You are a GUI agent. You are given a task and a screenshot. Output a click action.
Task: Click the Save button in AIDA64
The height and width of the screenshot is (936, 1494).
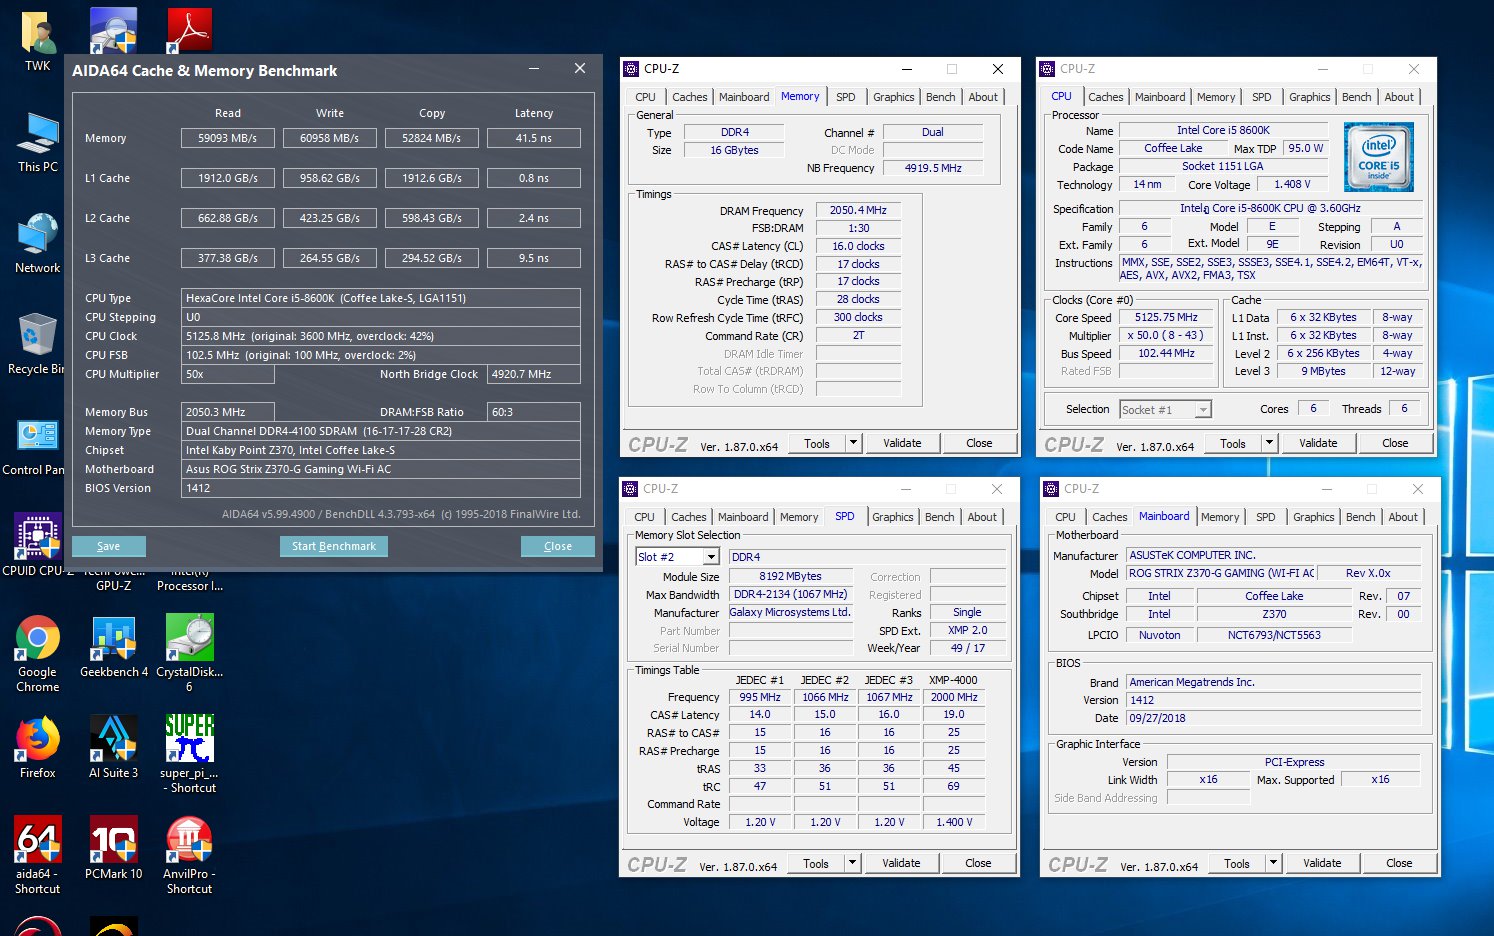(x=109, y=546)
